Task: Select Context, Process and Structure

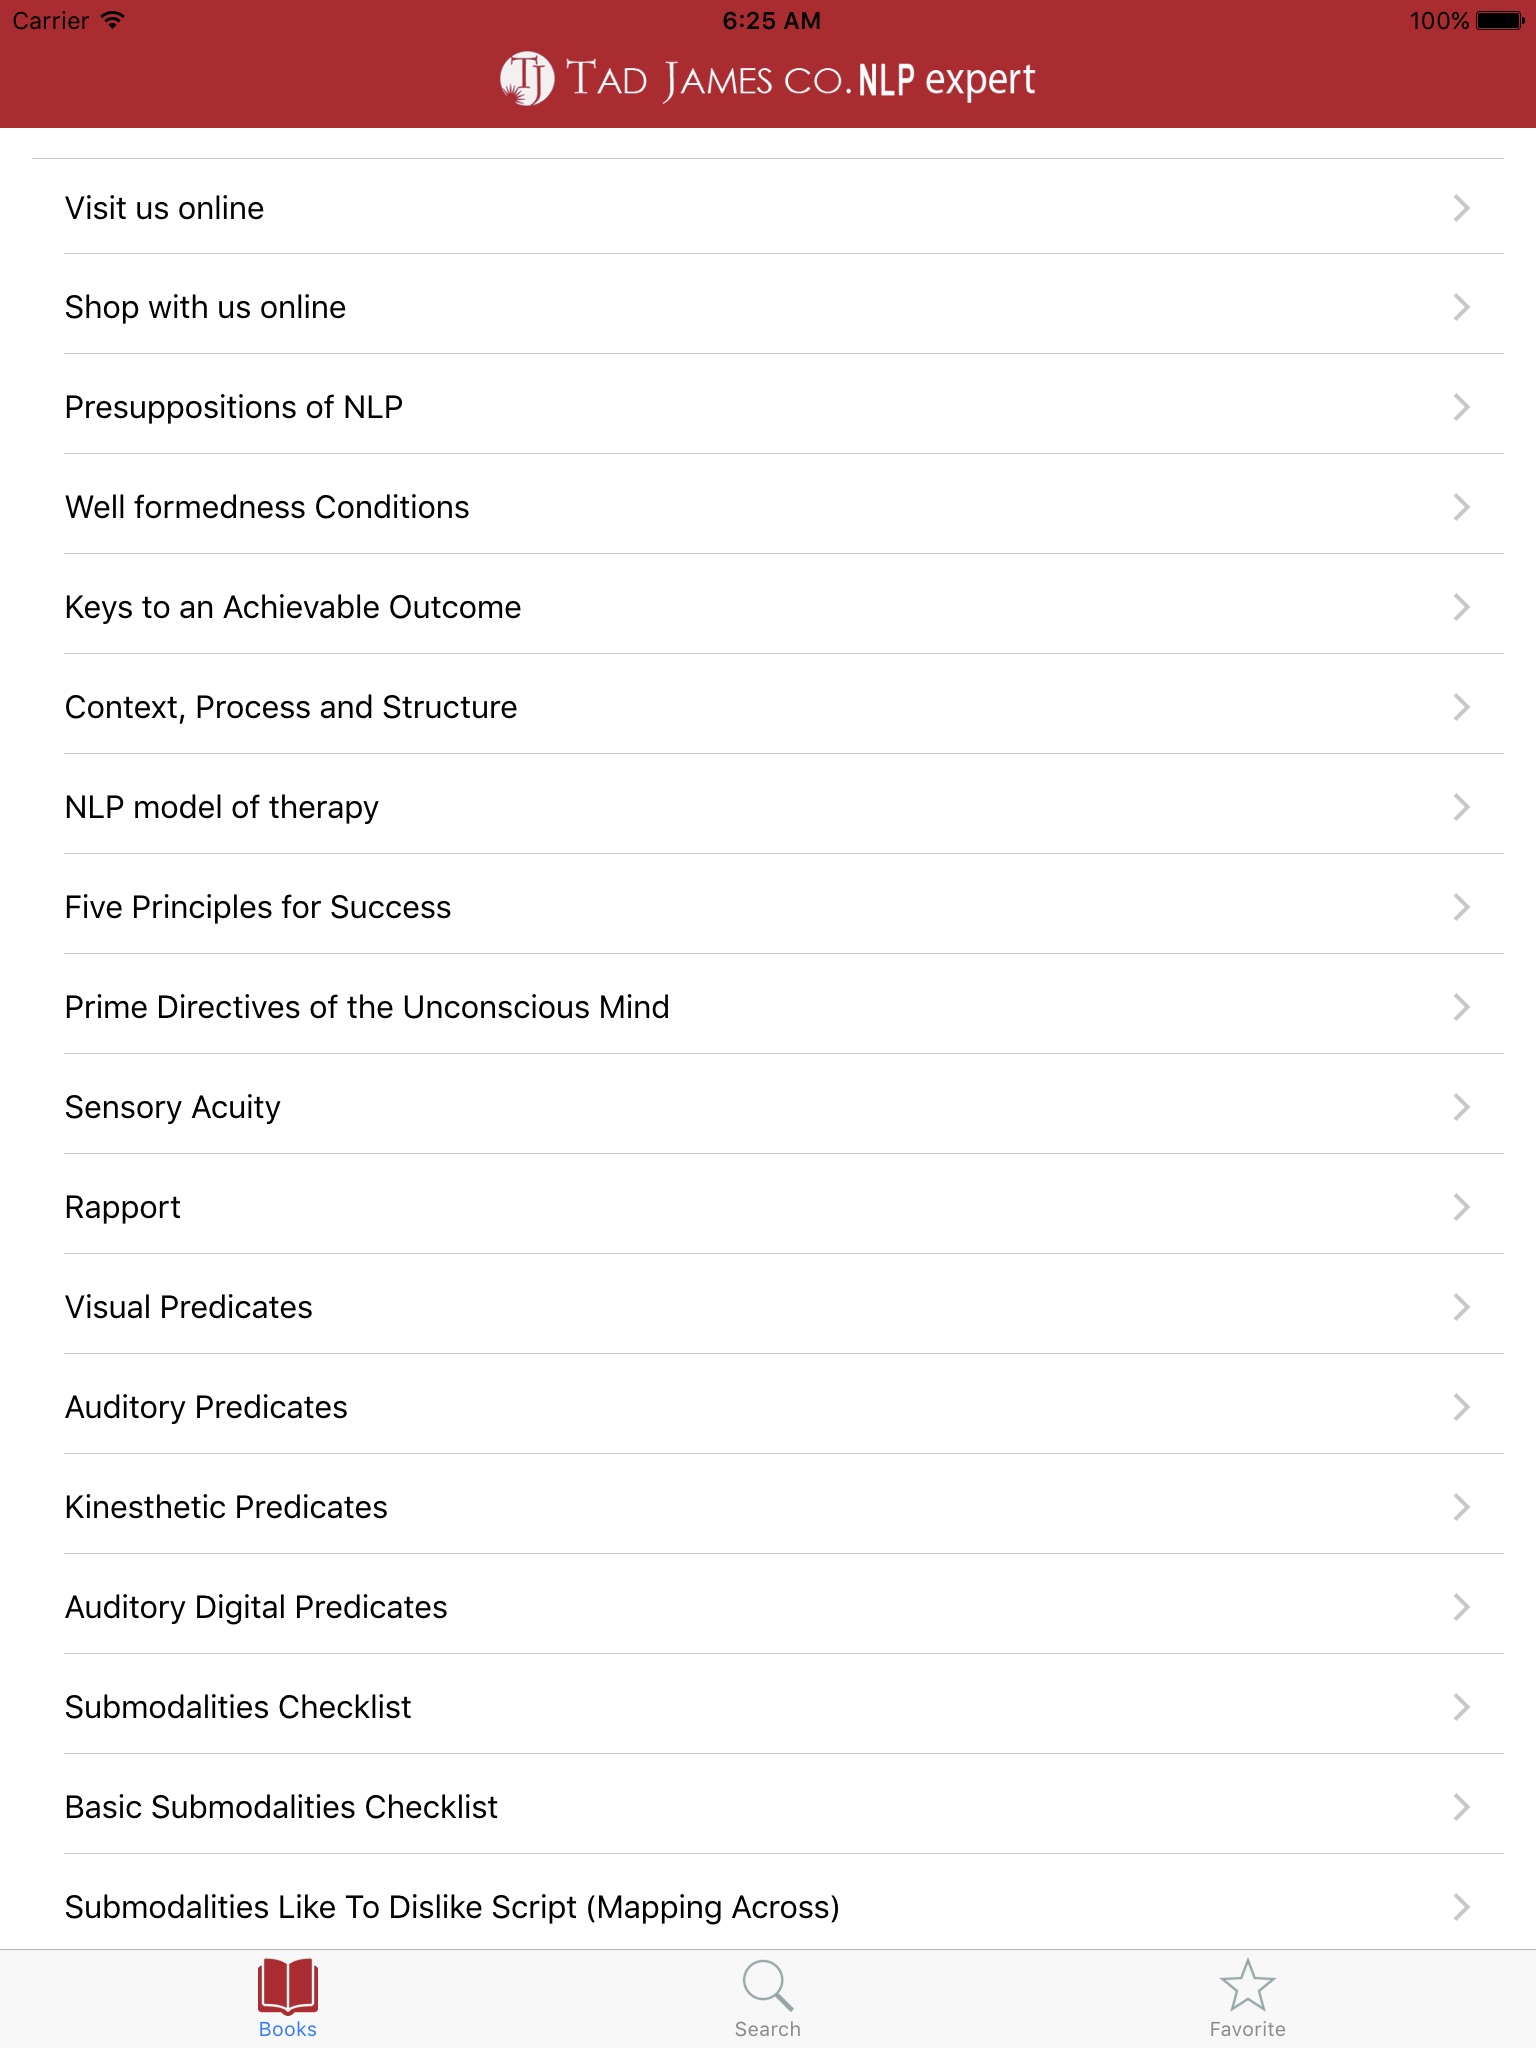Action: click(291, 707)
